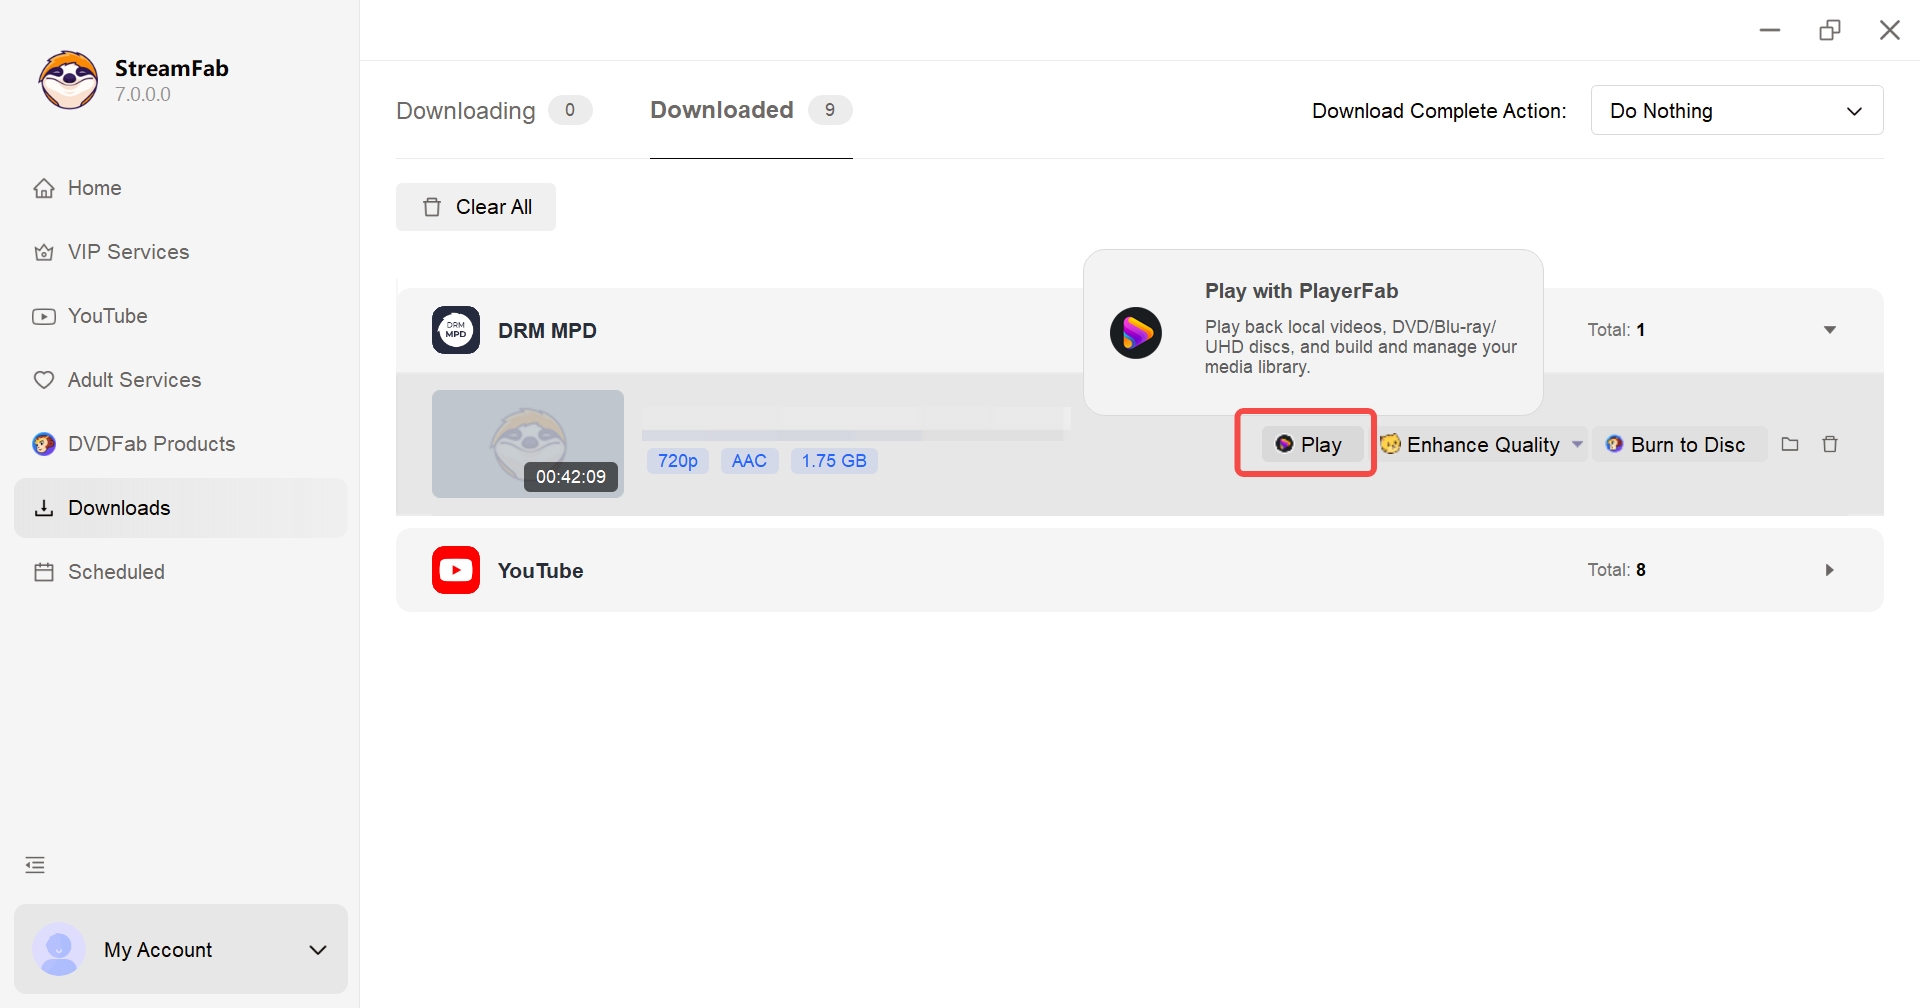Delete the DRM MPD download
1920x1008 pixels.
(1831, 444)
